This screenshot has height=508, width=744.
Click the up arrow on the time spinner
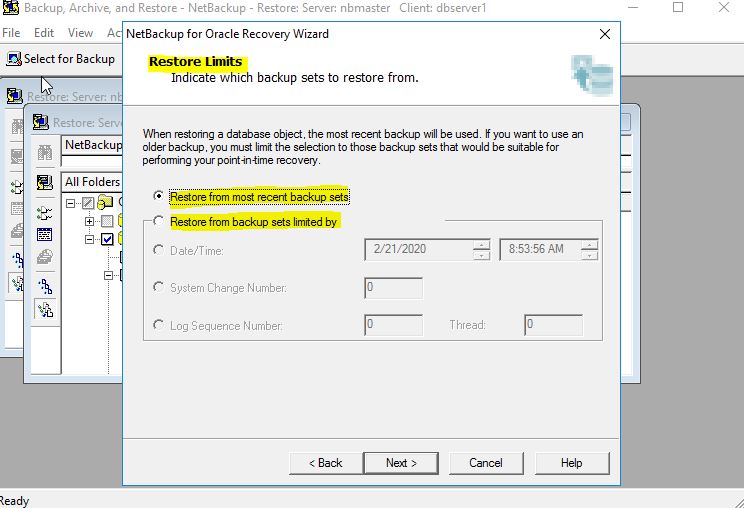pyautogui.click(x=589, y=244)
